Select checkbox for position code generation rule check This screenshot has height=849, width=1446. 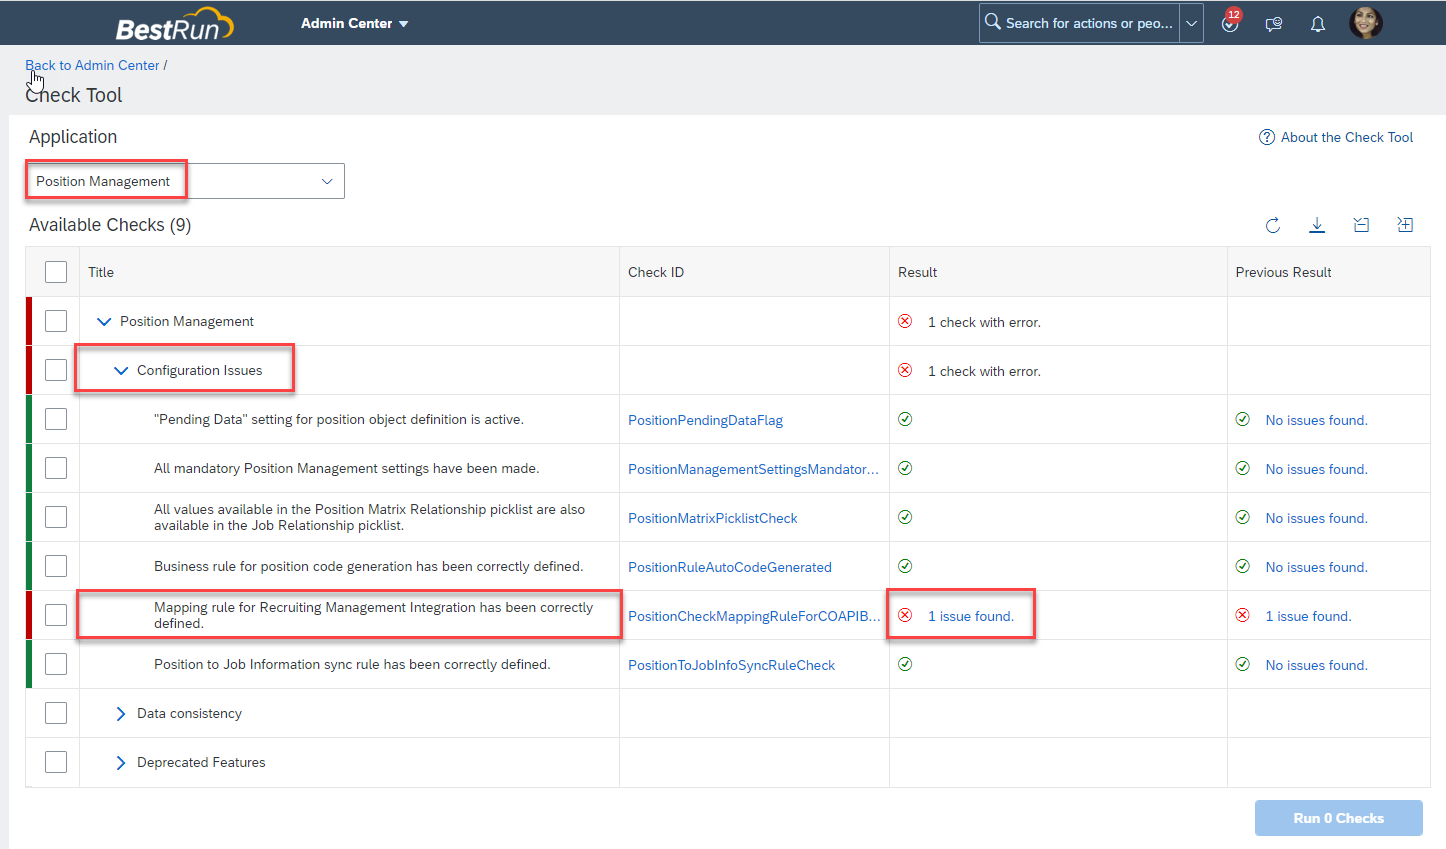(x=56, y=566)
